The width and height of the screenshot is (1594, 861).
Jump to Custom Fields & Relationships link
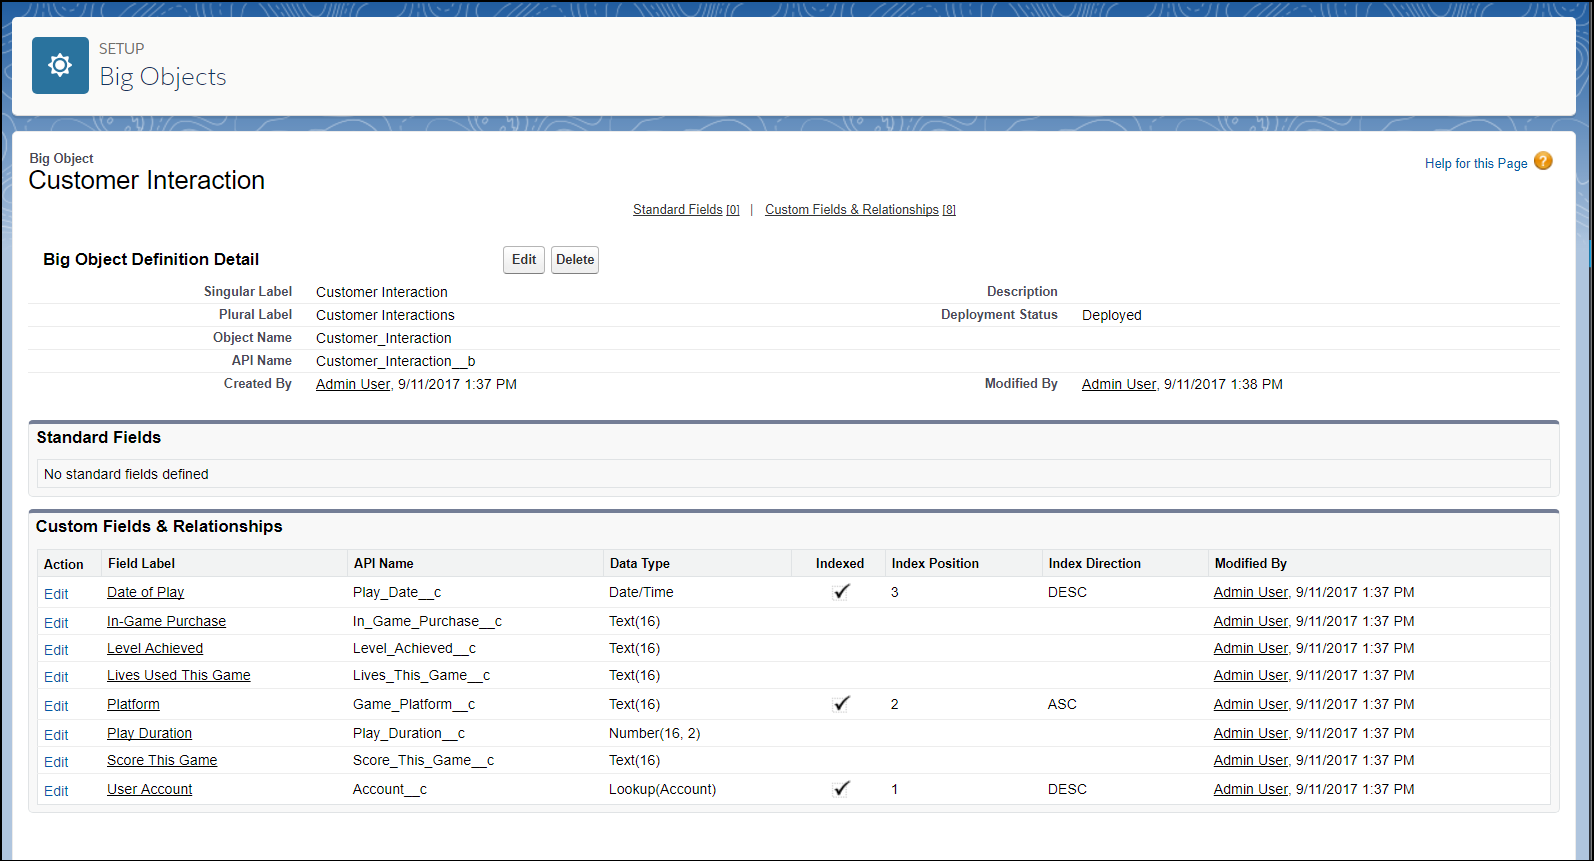(851, 210)
